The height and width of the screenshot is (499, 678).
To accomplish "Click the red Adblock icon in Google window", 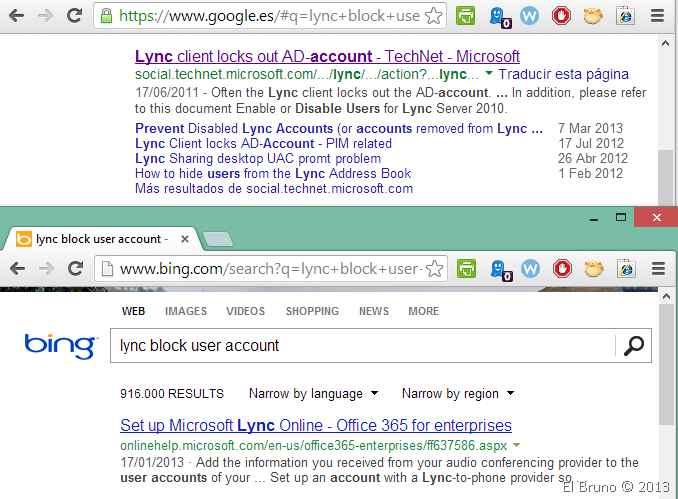I will click(x=562, y=16).
